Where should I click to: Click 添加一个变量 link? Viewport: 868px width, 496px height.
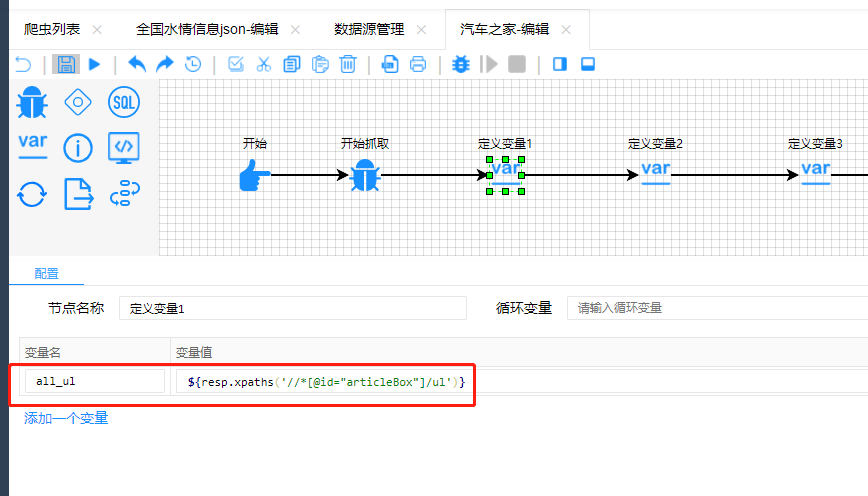coord(66,418)
